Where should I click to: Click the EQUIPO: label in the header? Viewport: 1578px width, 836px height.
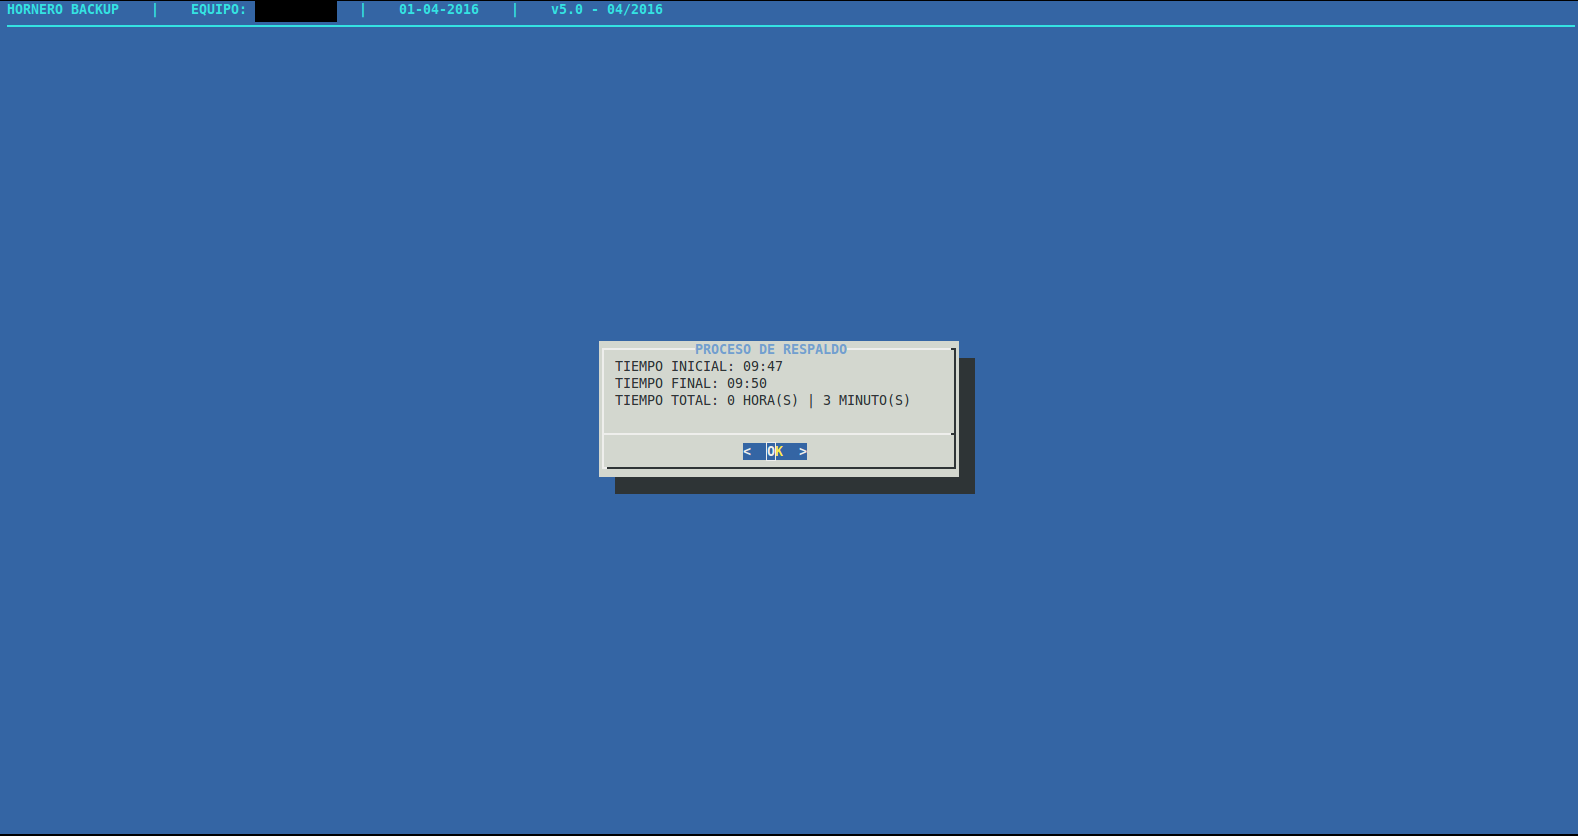(x=219, y=9)
